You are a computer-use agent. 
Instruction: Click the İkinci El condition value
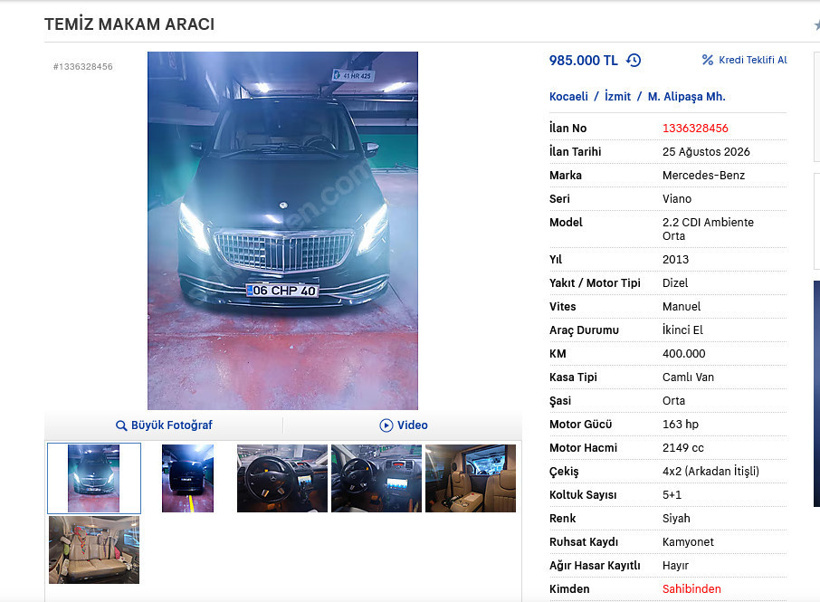682,330
